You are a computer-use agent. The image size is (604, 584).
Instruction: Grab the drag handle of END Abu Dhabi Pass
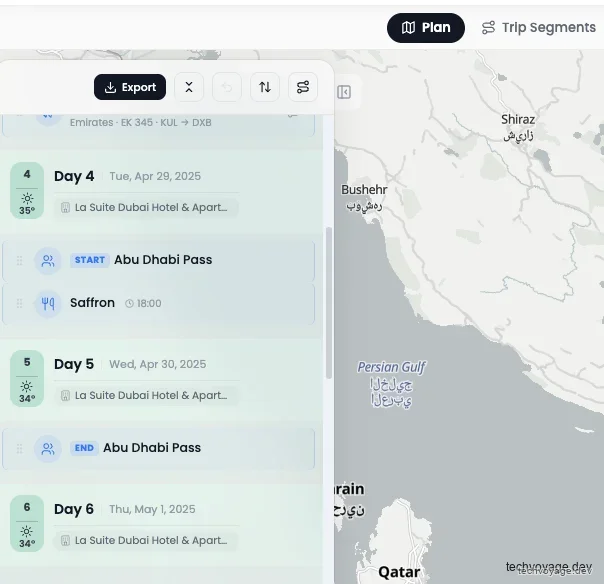[x=19, y=449]
